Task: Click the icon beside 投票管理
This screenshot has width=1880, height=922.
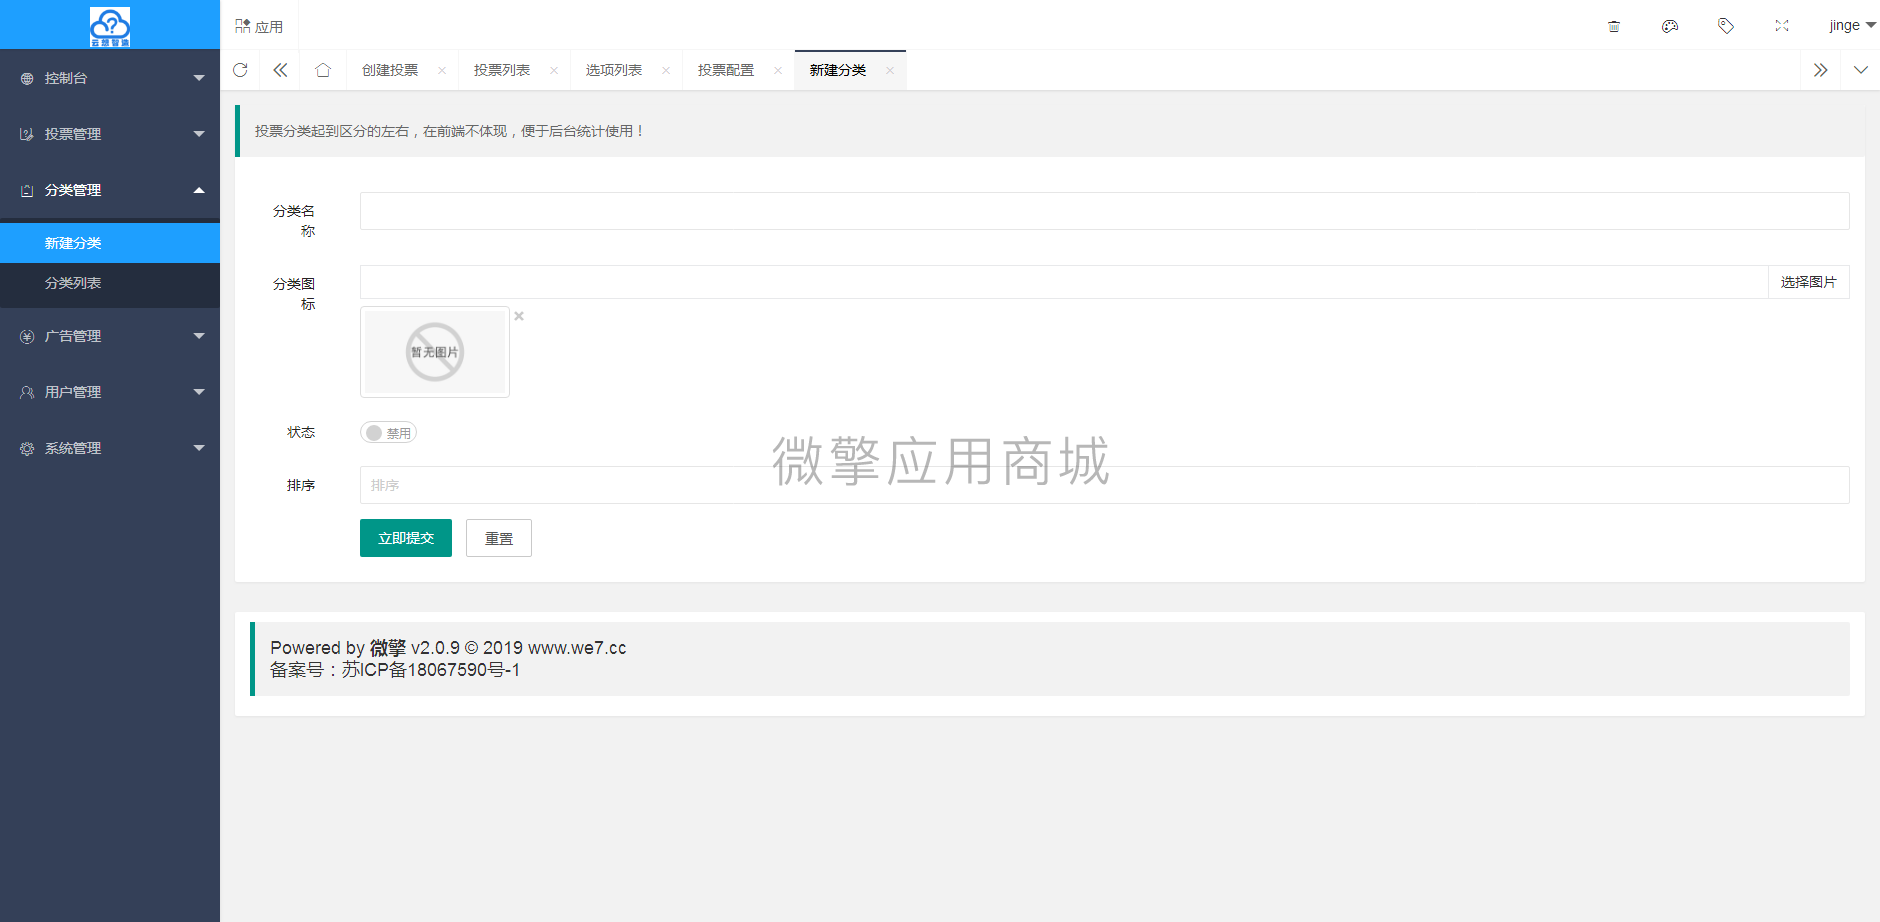Action: [x=27, y=134]
